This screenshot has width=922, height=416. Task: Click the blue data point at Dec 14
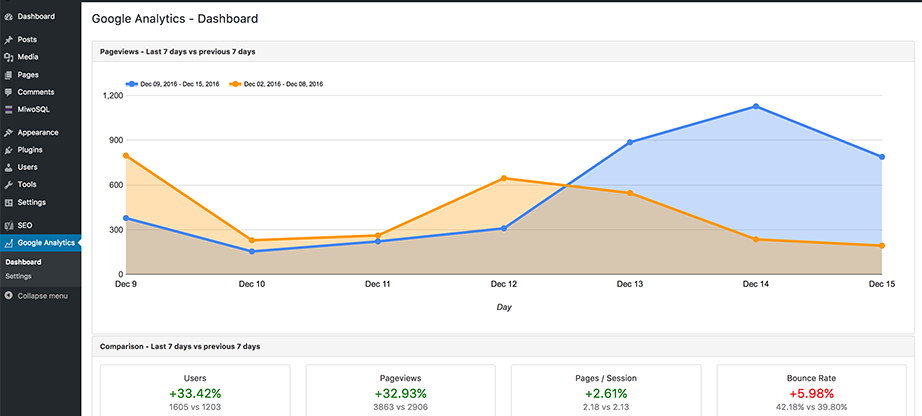(x=756, y=107)
